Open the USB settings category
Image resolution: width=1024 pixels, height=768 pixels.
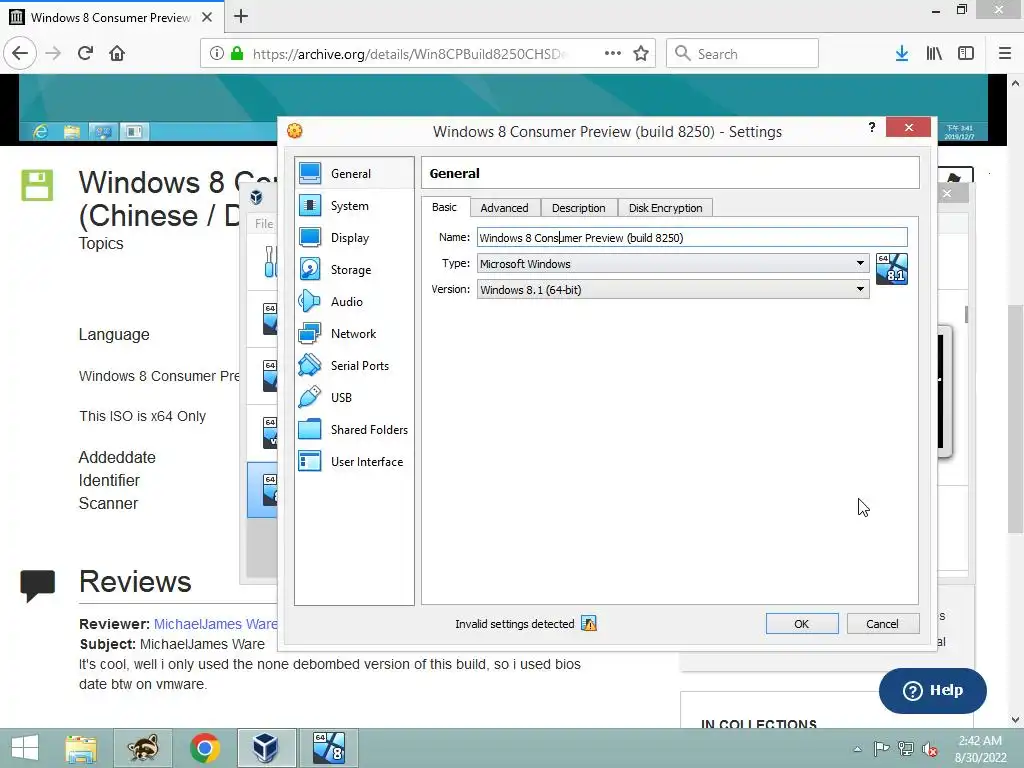354,398
